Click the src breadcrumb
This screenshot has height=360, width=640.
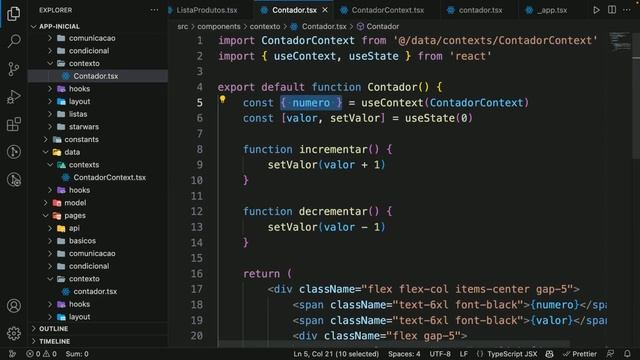(183, 27)
